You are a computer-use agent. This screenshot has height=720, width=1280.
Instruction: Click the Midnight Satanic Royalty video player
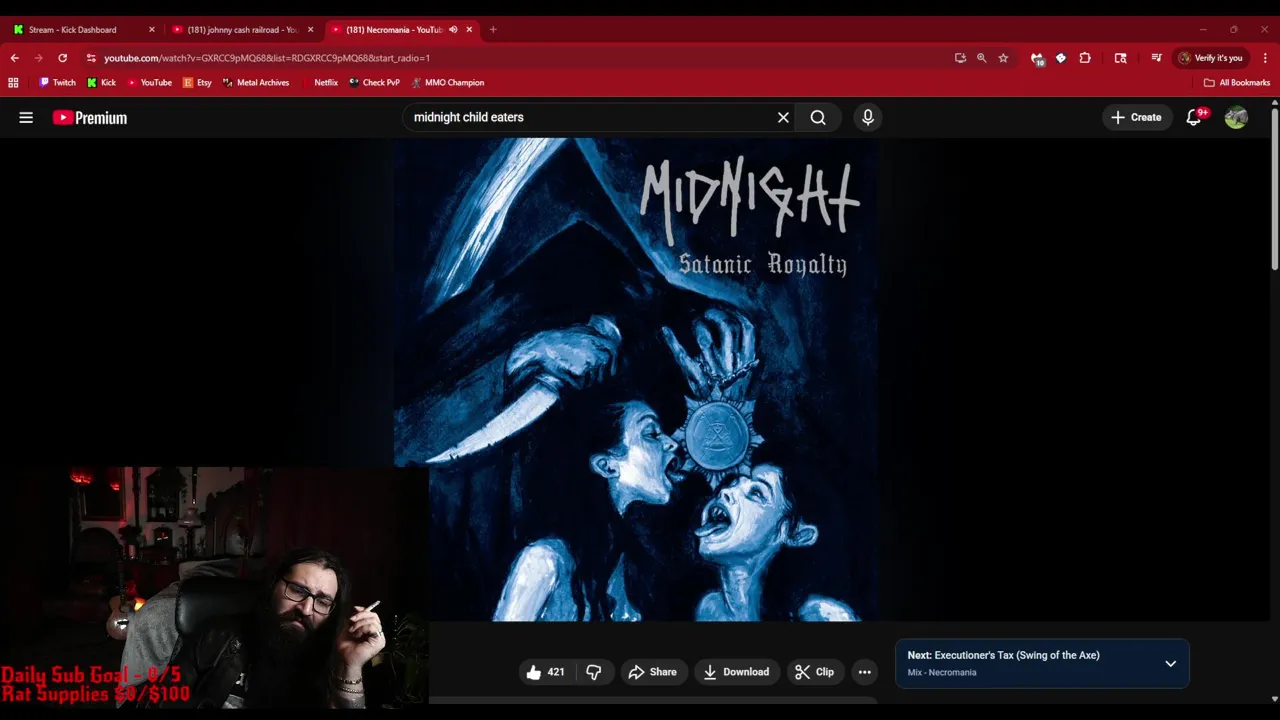636,379
